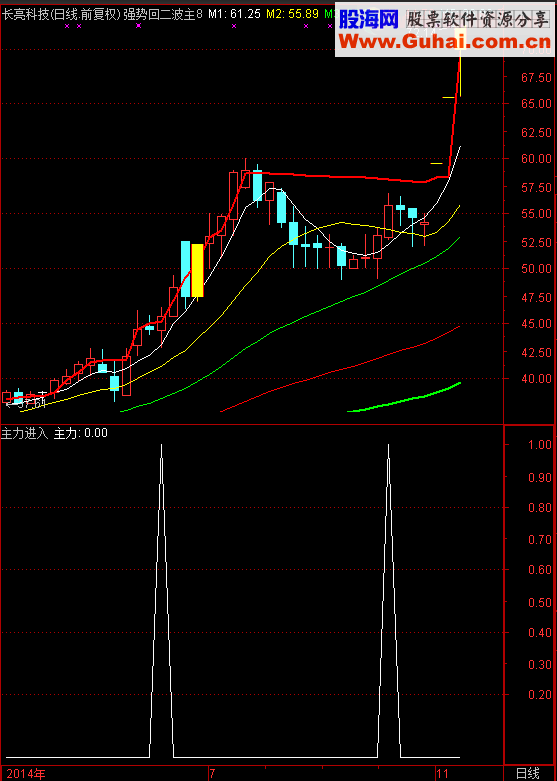Click the 42.50 price axis label
The image size is (557, 781).
pos(538,352)
